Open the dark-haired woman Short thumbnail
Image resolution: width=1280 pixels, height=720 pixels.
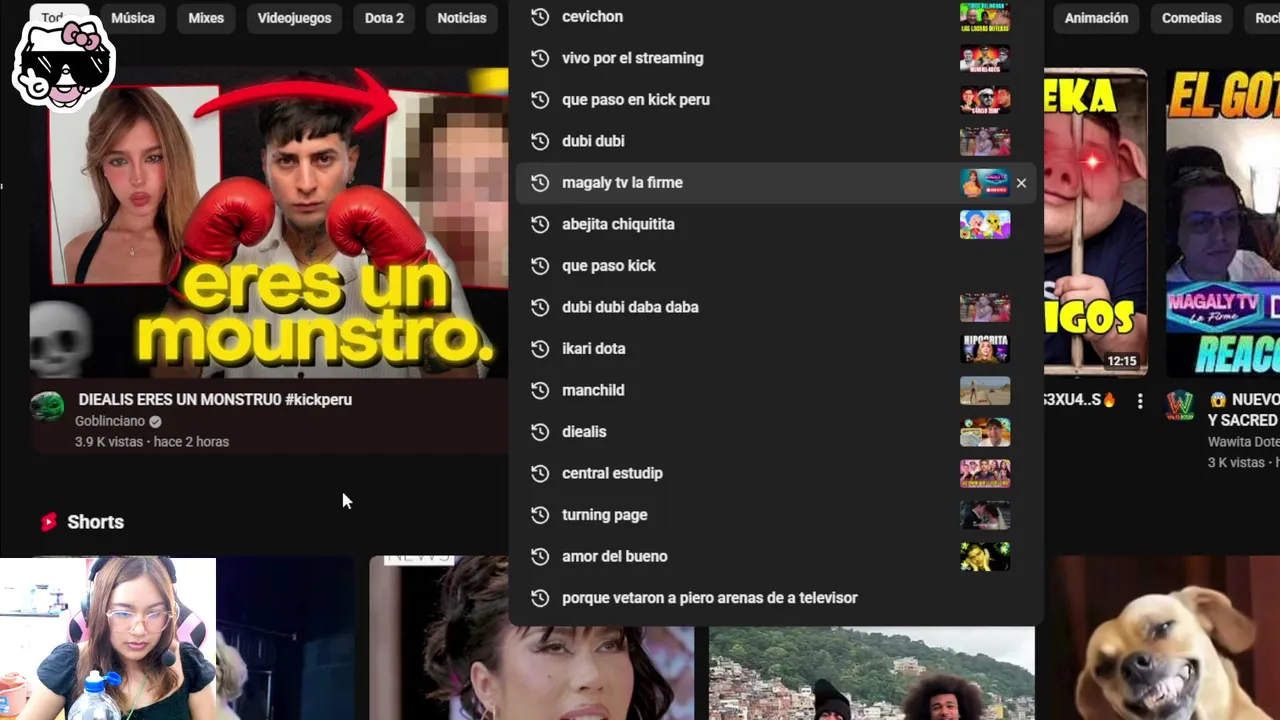[532, 638]
